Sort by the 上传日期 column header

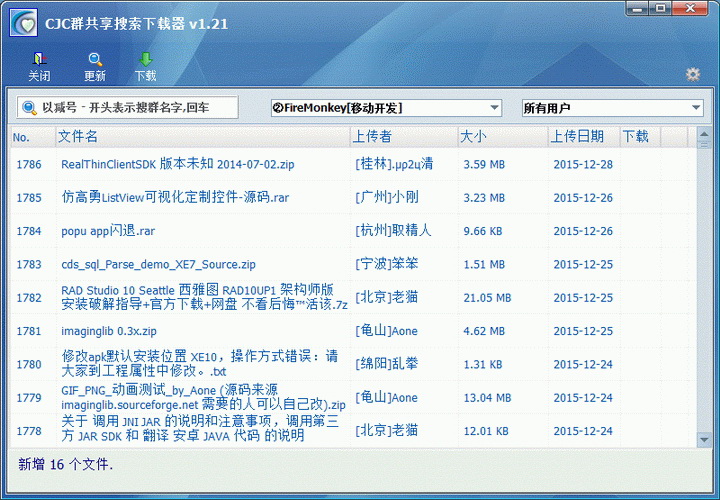[584, 137]
